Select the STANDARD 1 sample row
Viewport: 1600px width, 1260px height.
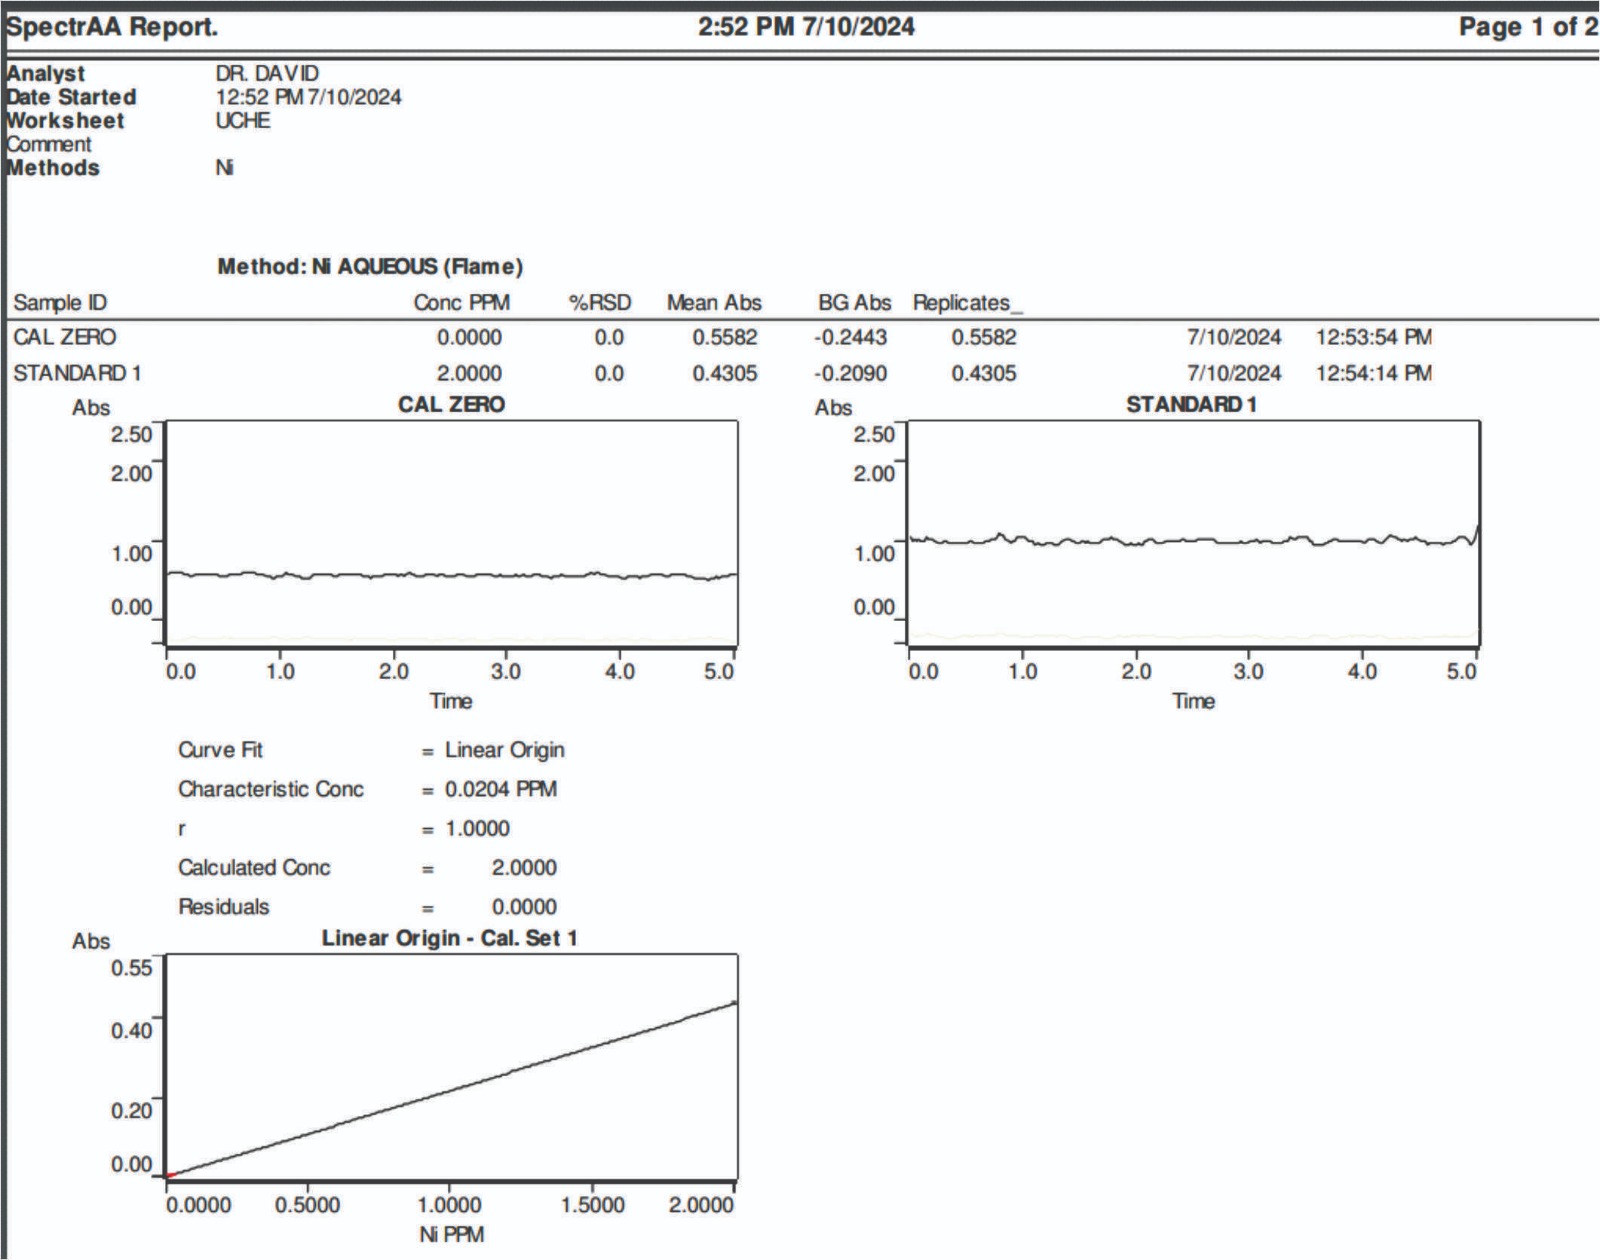[77, 374]
